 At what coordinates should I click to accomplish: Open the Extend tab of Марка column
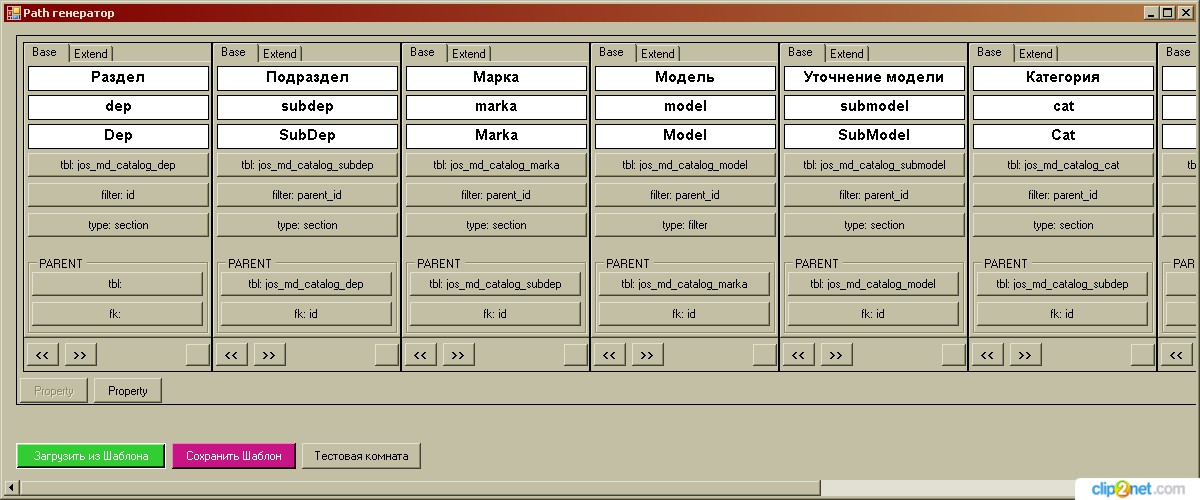pyautogui.click(x=469, y=54)
